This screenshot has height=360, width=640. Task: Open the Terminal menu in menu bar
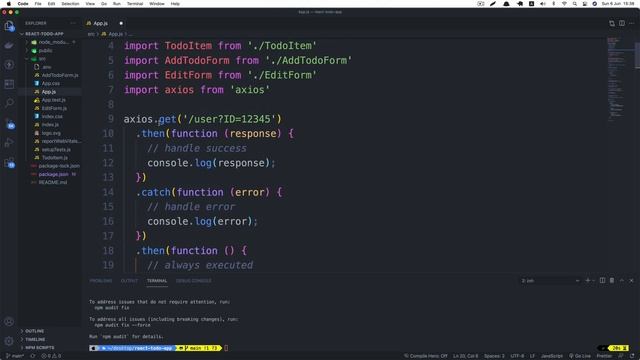click(x=135, y=4)
